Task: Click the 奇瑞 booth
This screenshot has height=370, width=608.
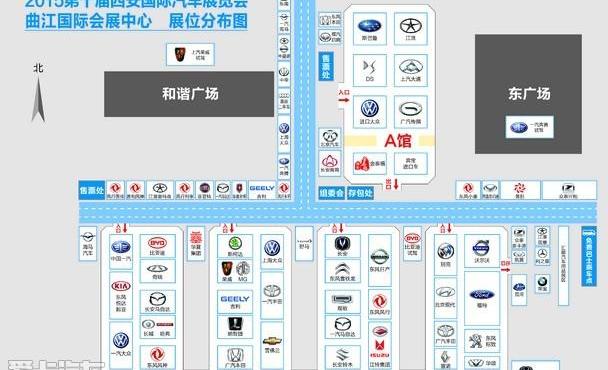Action: click(x=157, y=271)
